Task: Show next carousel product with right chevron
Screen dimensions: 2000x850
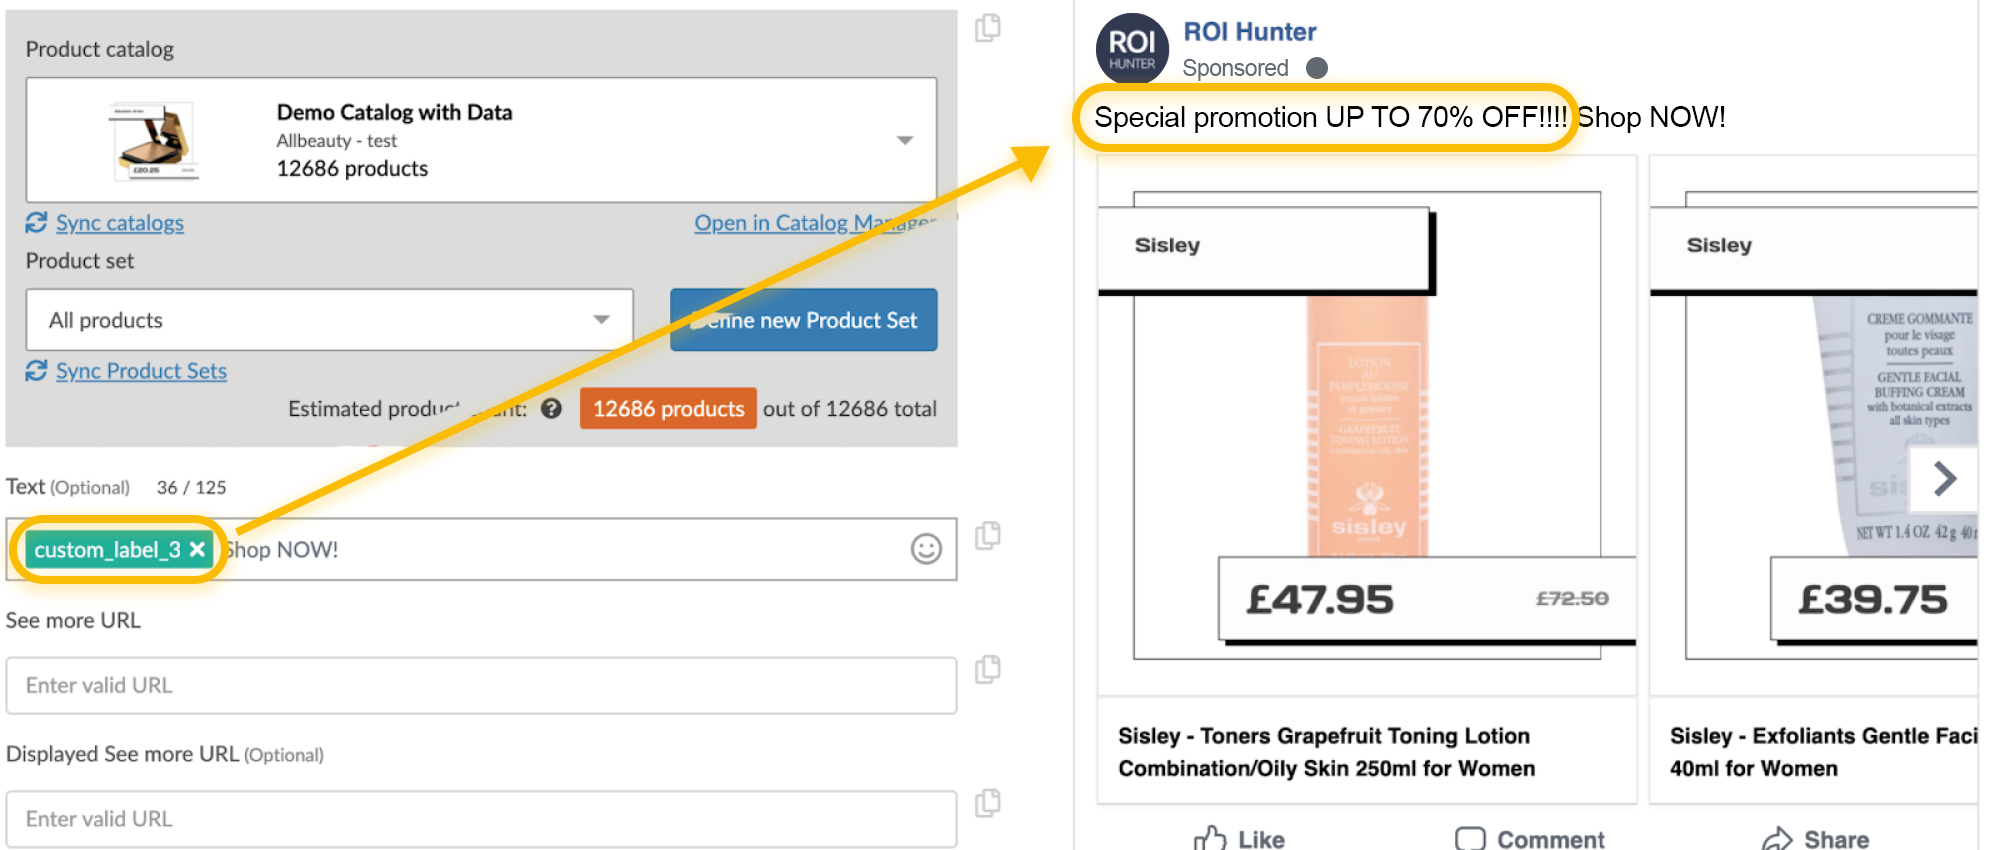Action: tap(1944, 479)
